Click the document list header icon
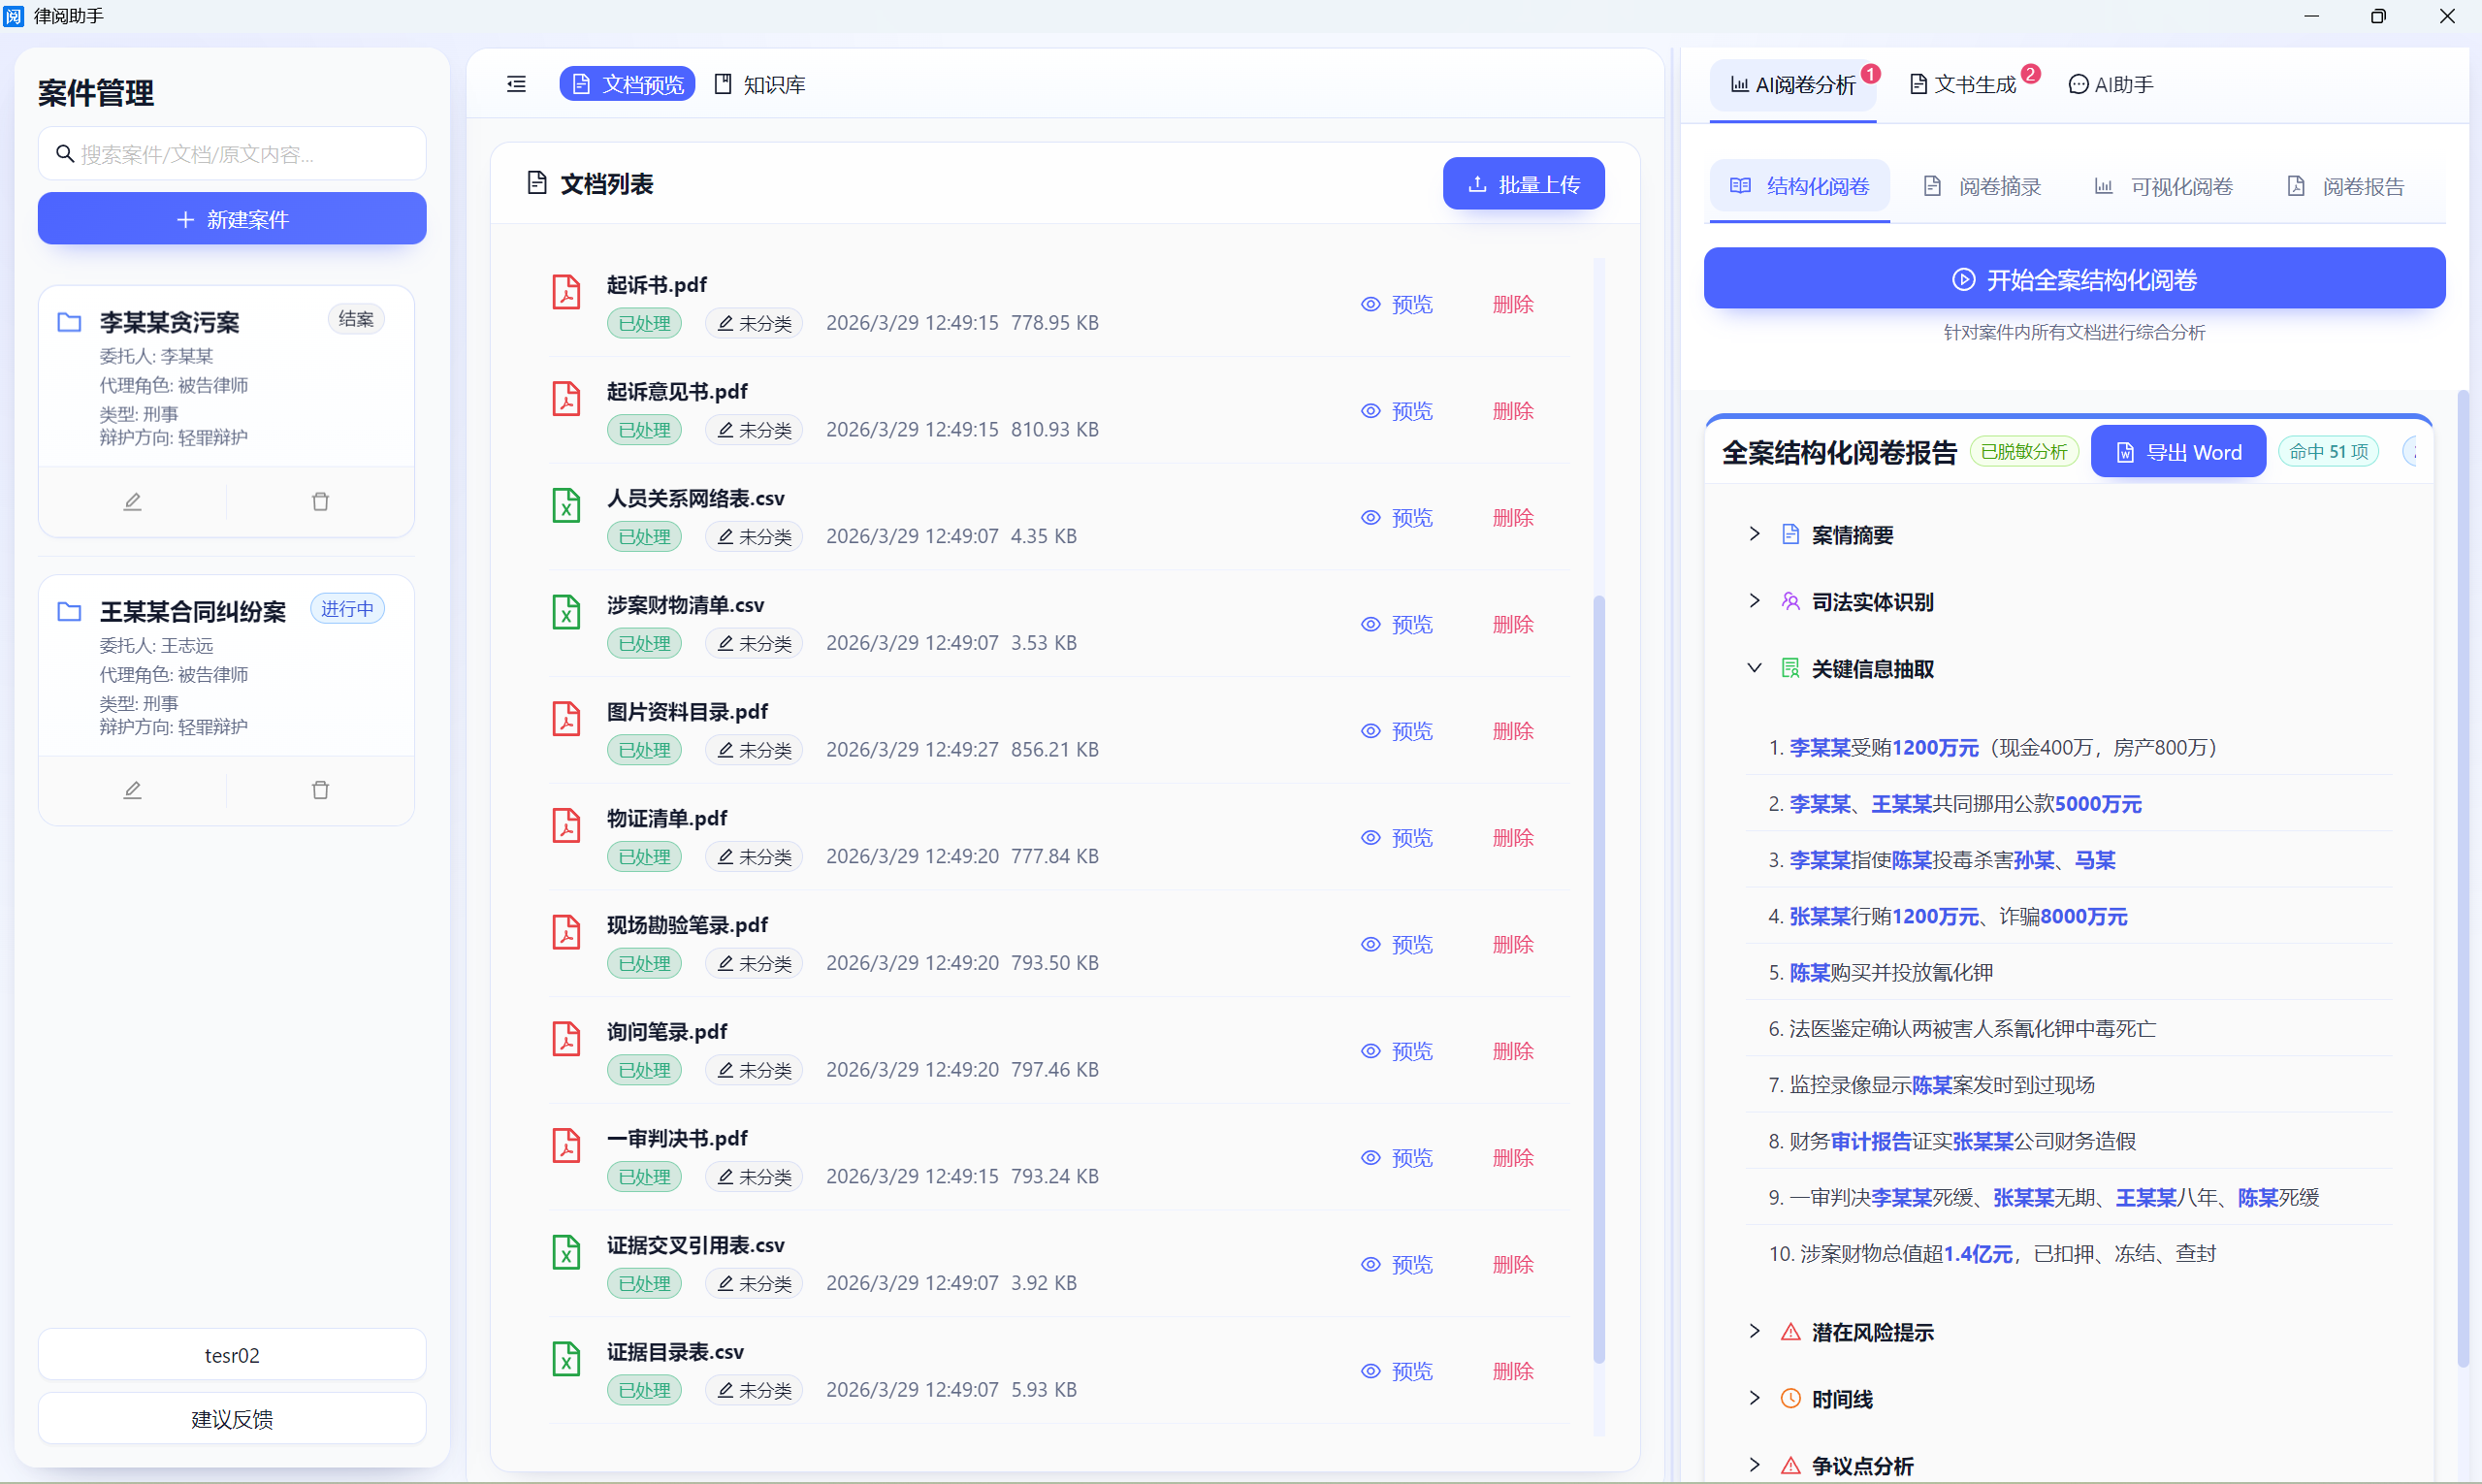 tap(537, 183)
